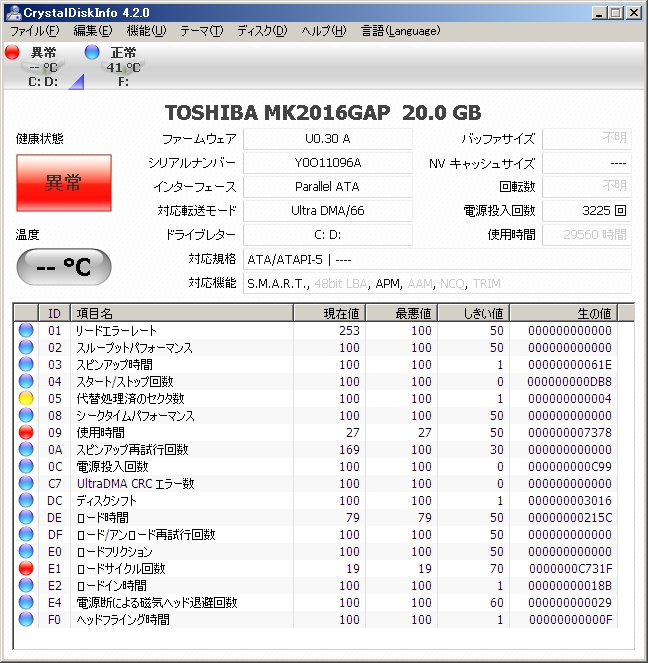Select the ロードサイクル回数 attribute name
The height and width of the screenshot is (663, 648).
click(x=121, y=568)
